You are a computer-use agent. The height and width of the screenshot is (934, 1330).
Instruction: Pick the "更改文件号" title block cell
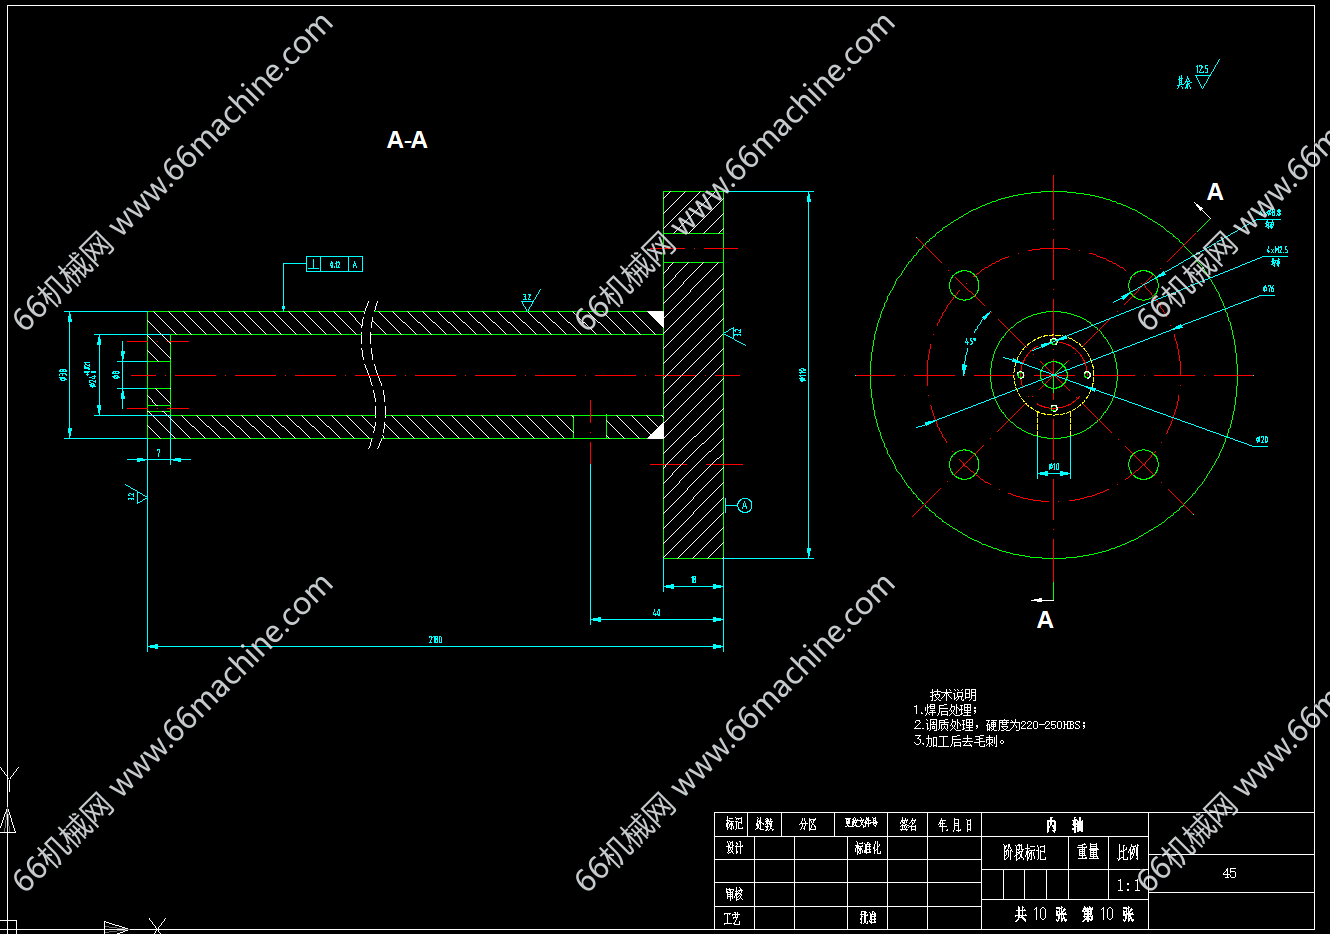[861, 823]
